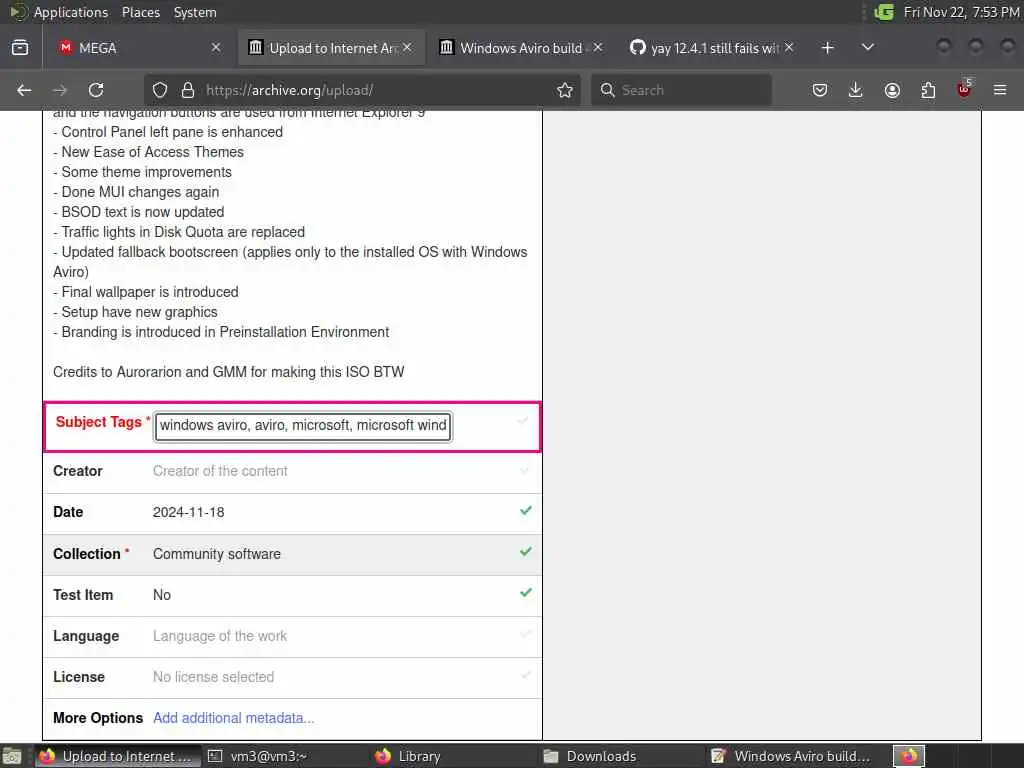Image resolution: width=1024 pixels, height=768 pixels.
Task: Open the Firefox account menu
Action: pyautogui.click(x=892, y=90)
